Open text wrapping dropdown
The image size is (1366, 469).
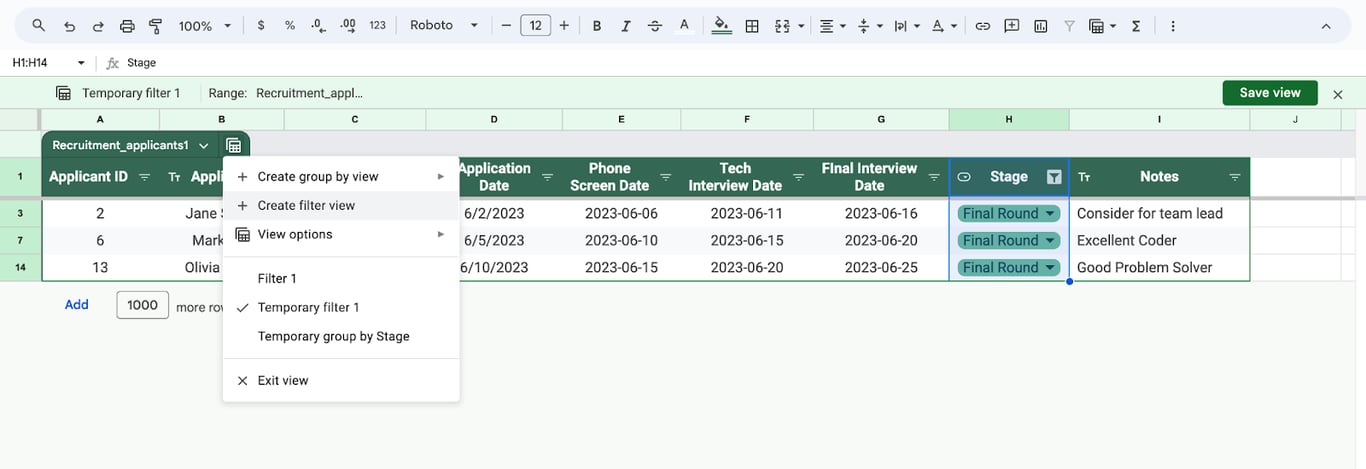point(905,26)
